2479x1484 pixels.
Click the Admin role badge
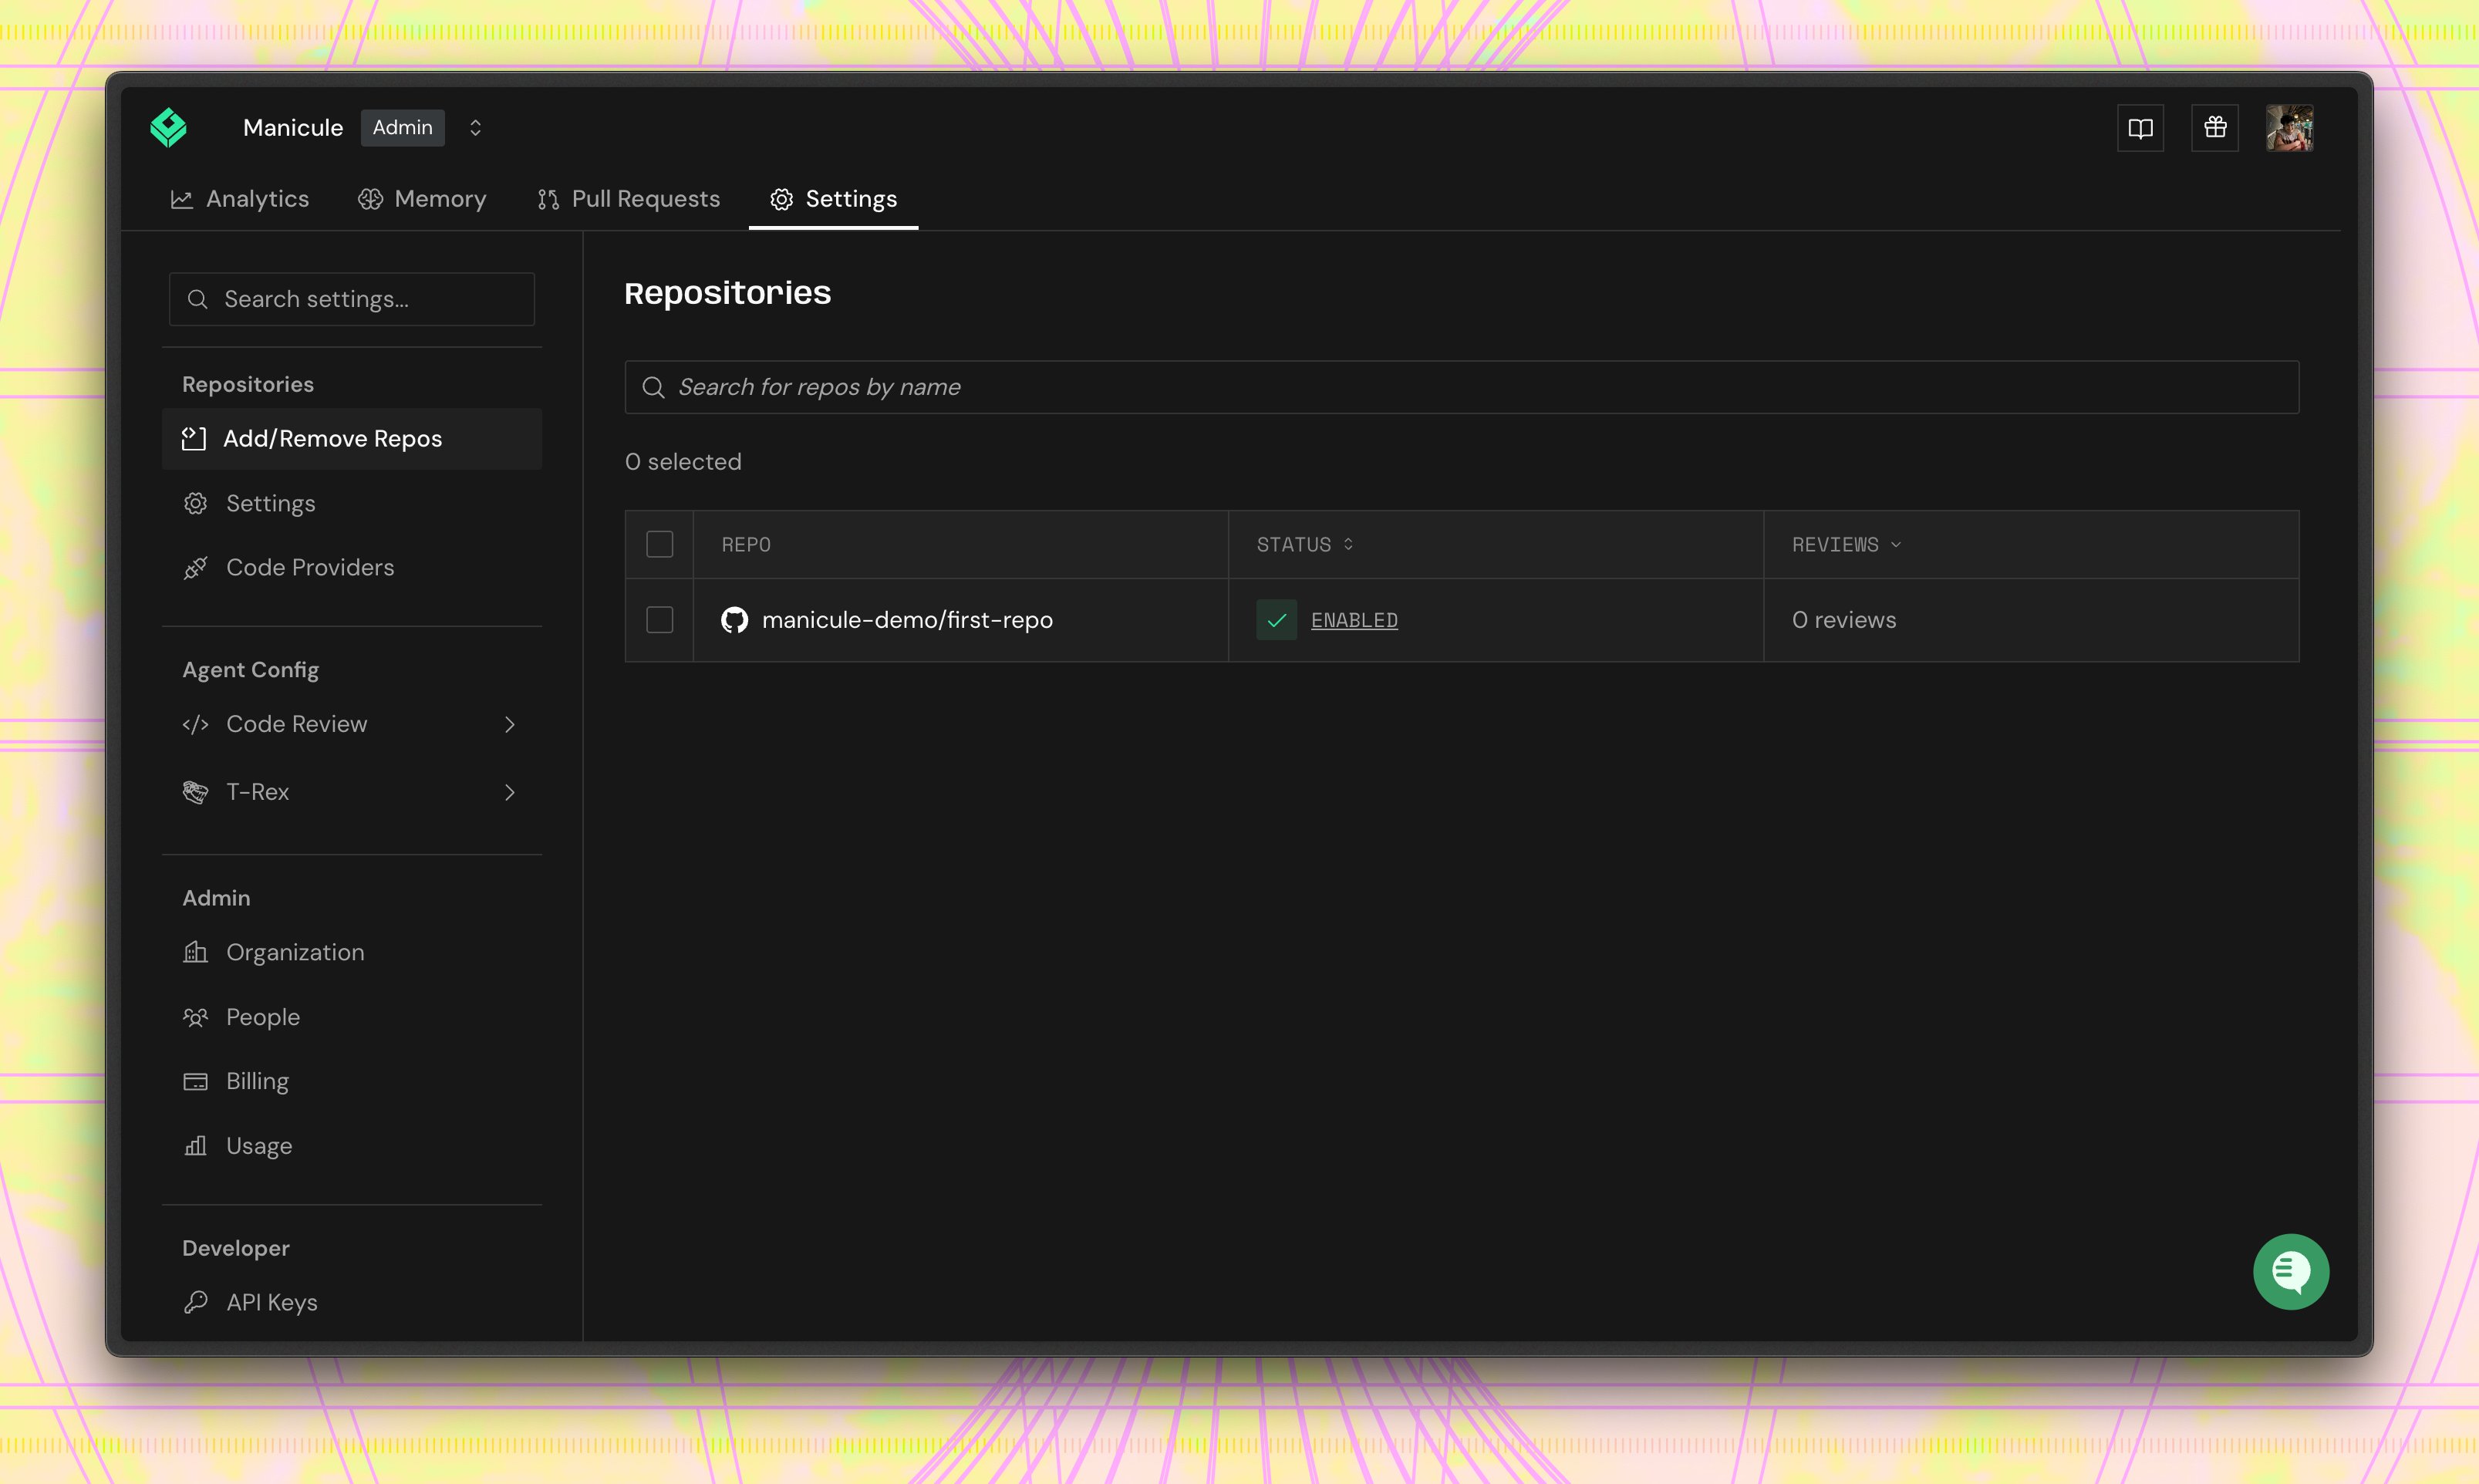[x=402, y=128]
